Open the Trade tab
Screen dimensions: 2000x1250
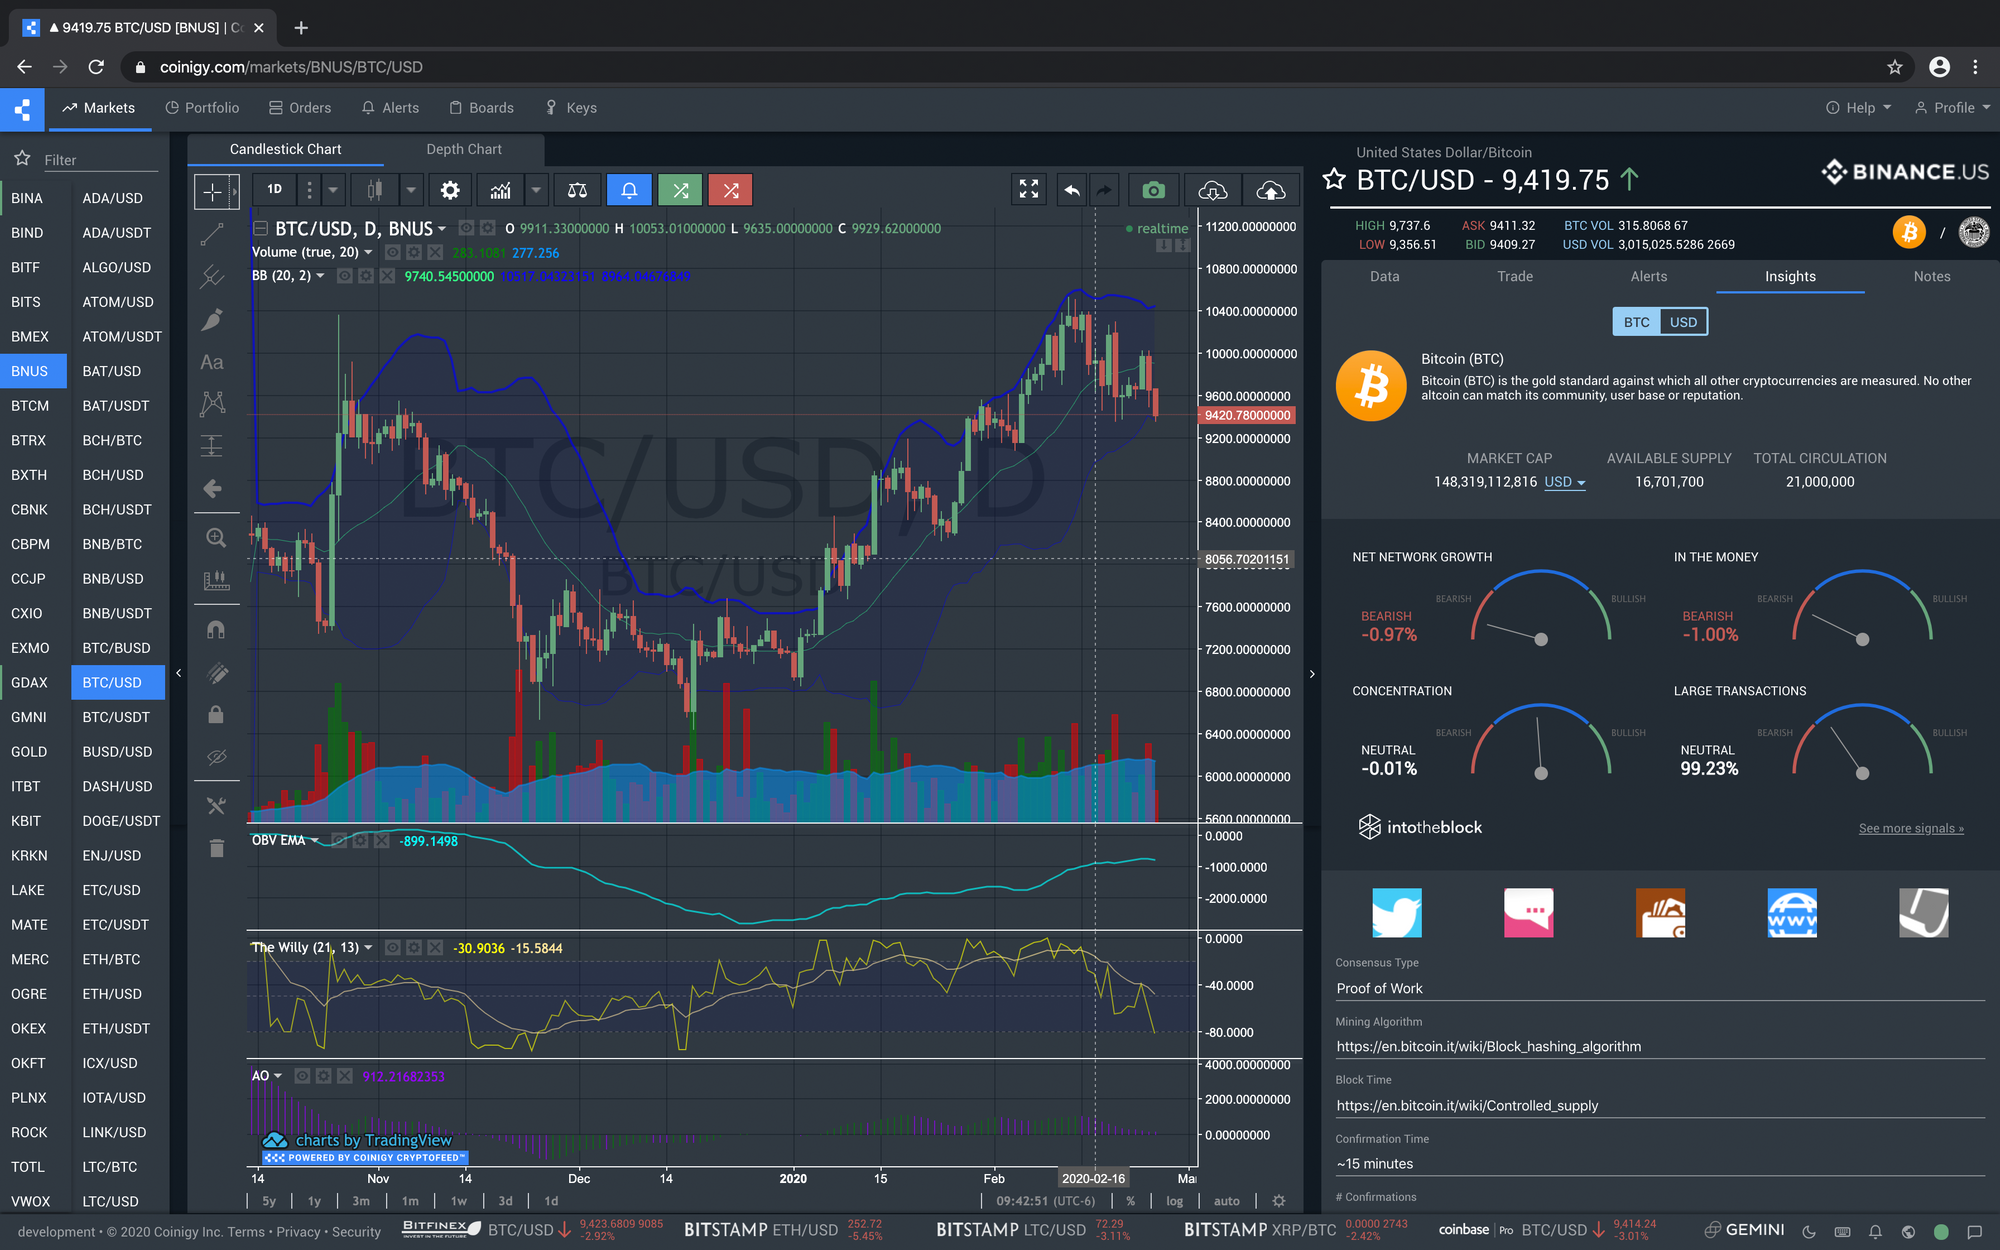[x=1514, y=276]
